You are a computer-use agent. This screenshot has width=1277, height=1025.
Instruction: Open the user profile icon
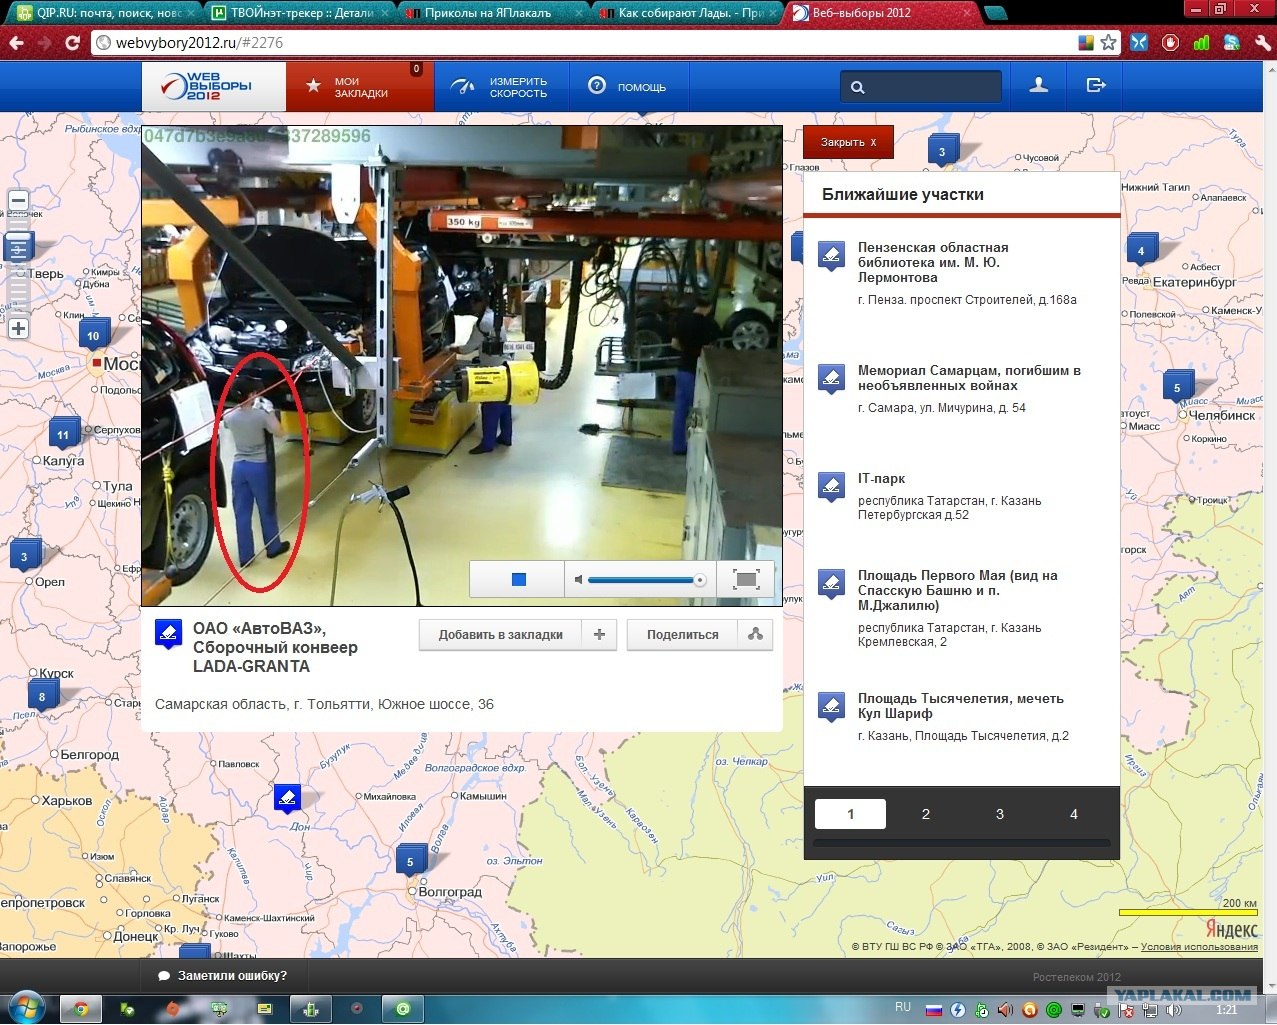[x=1039, y=86]
